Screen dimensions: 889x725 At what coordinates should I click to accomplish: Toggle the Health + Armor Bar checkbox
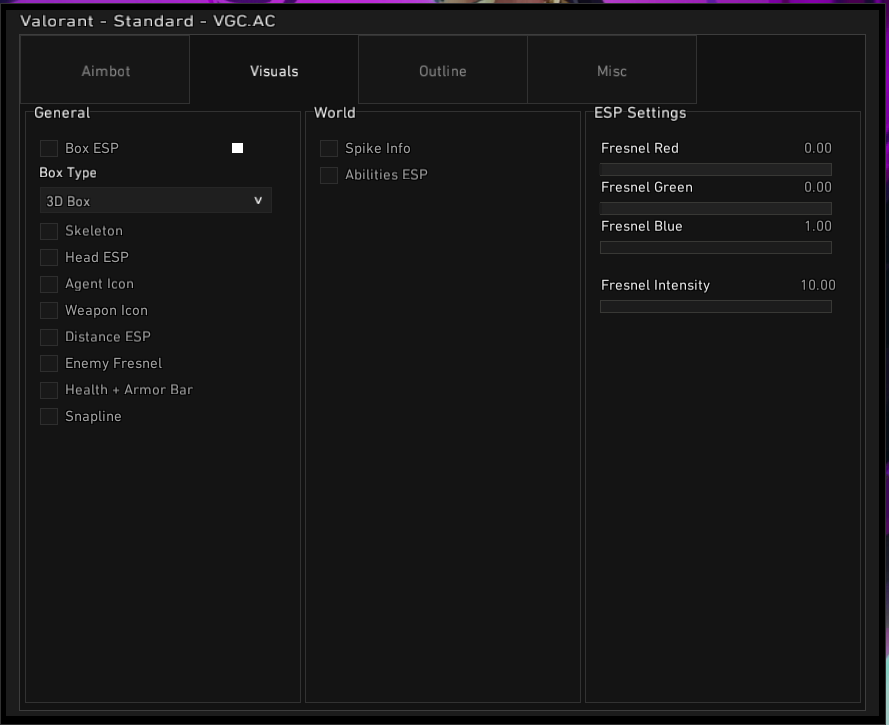click(49, 390)
